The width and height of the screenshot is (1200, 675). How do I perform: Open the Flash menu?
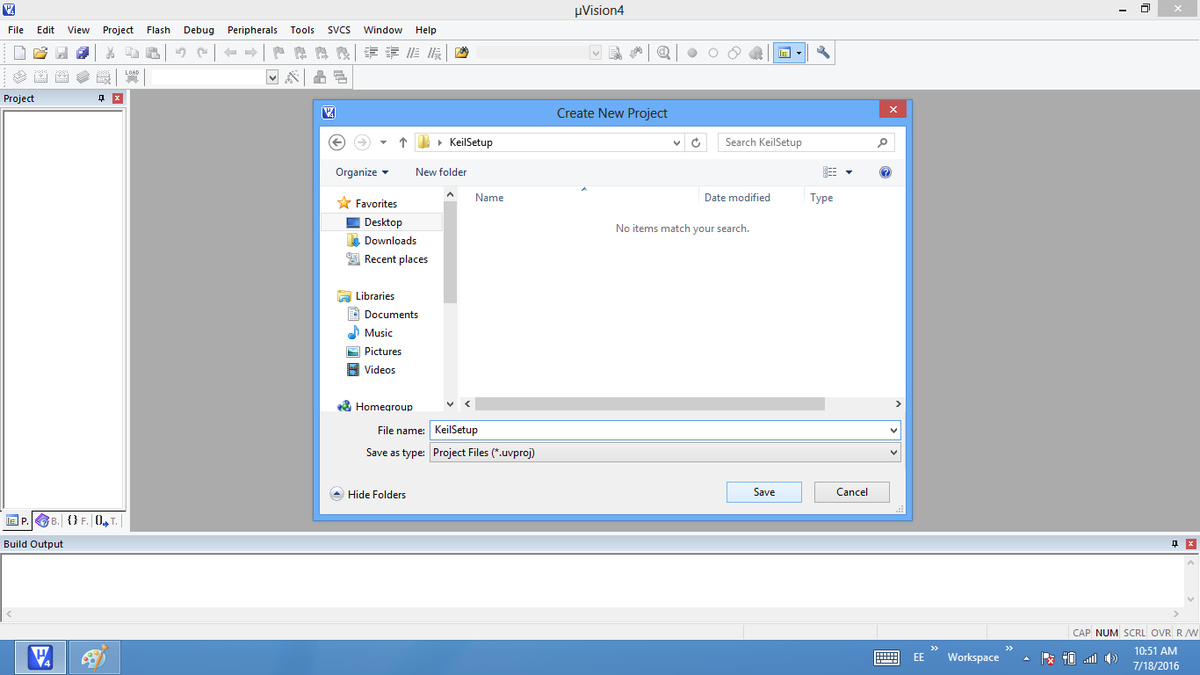coord(158,30)
